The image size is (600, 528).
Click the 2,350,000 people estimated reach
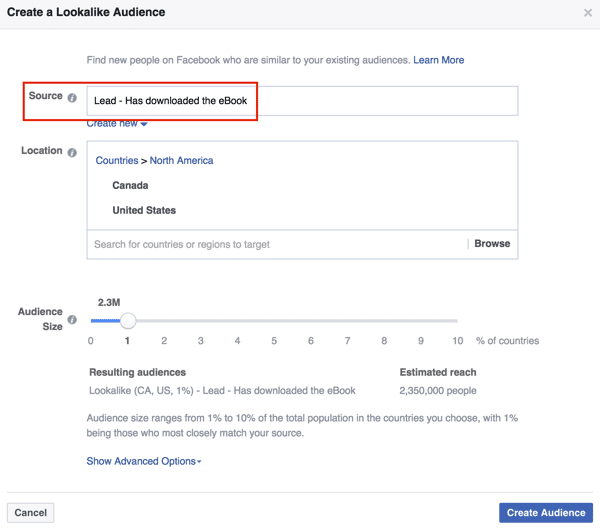[438, 391]
